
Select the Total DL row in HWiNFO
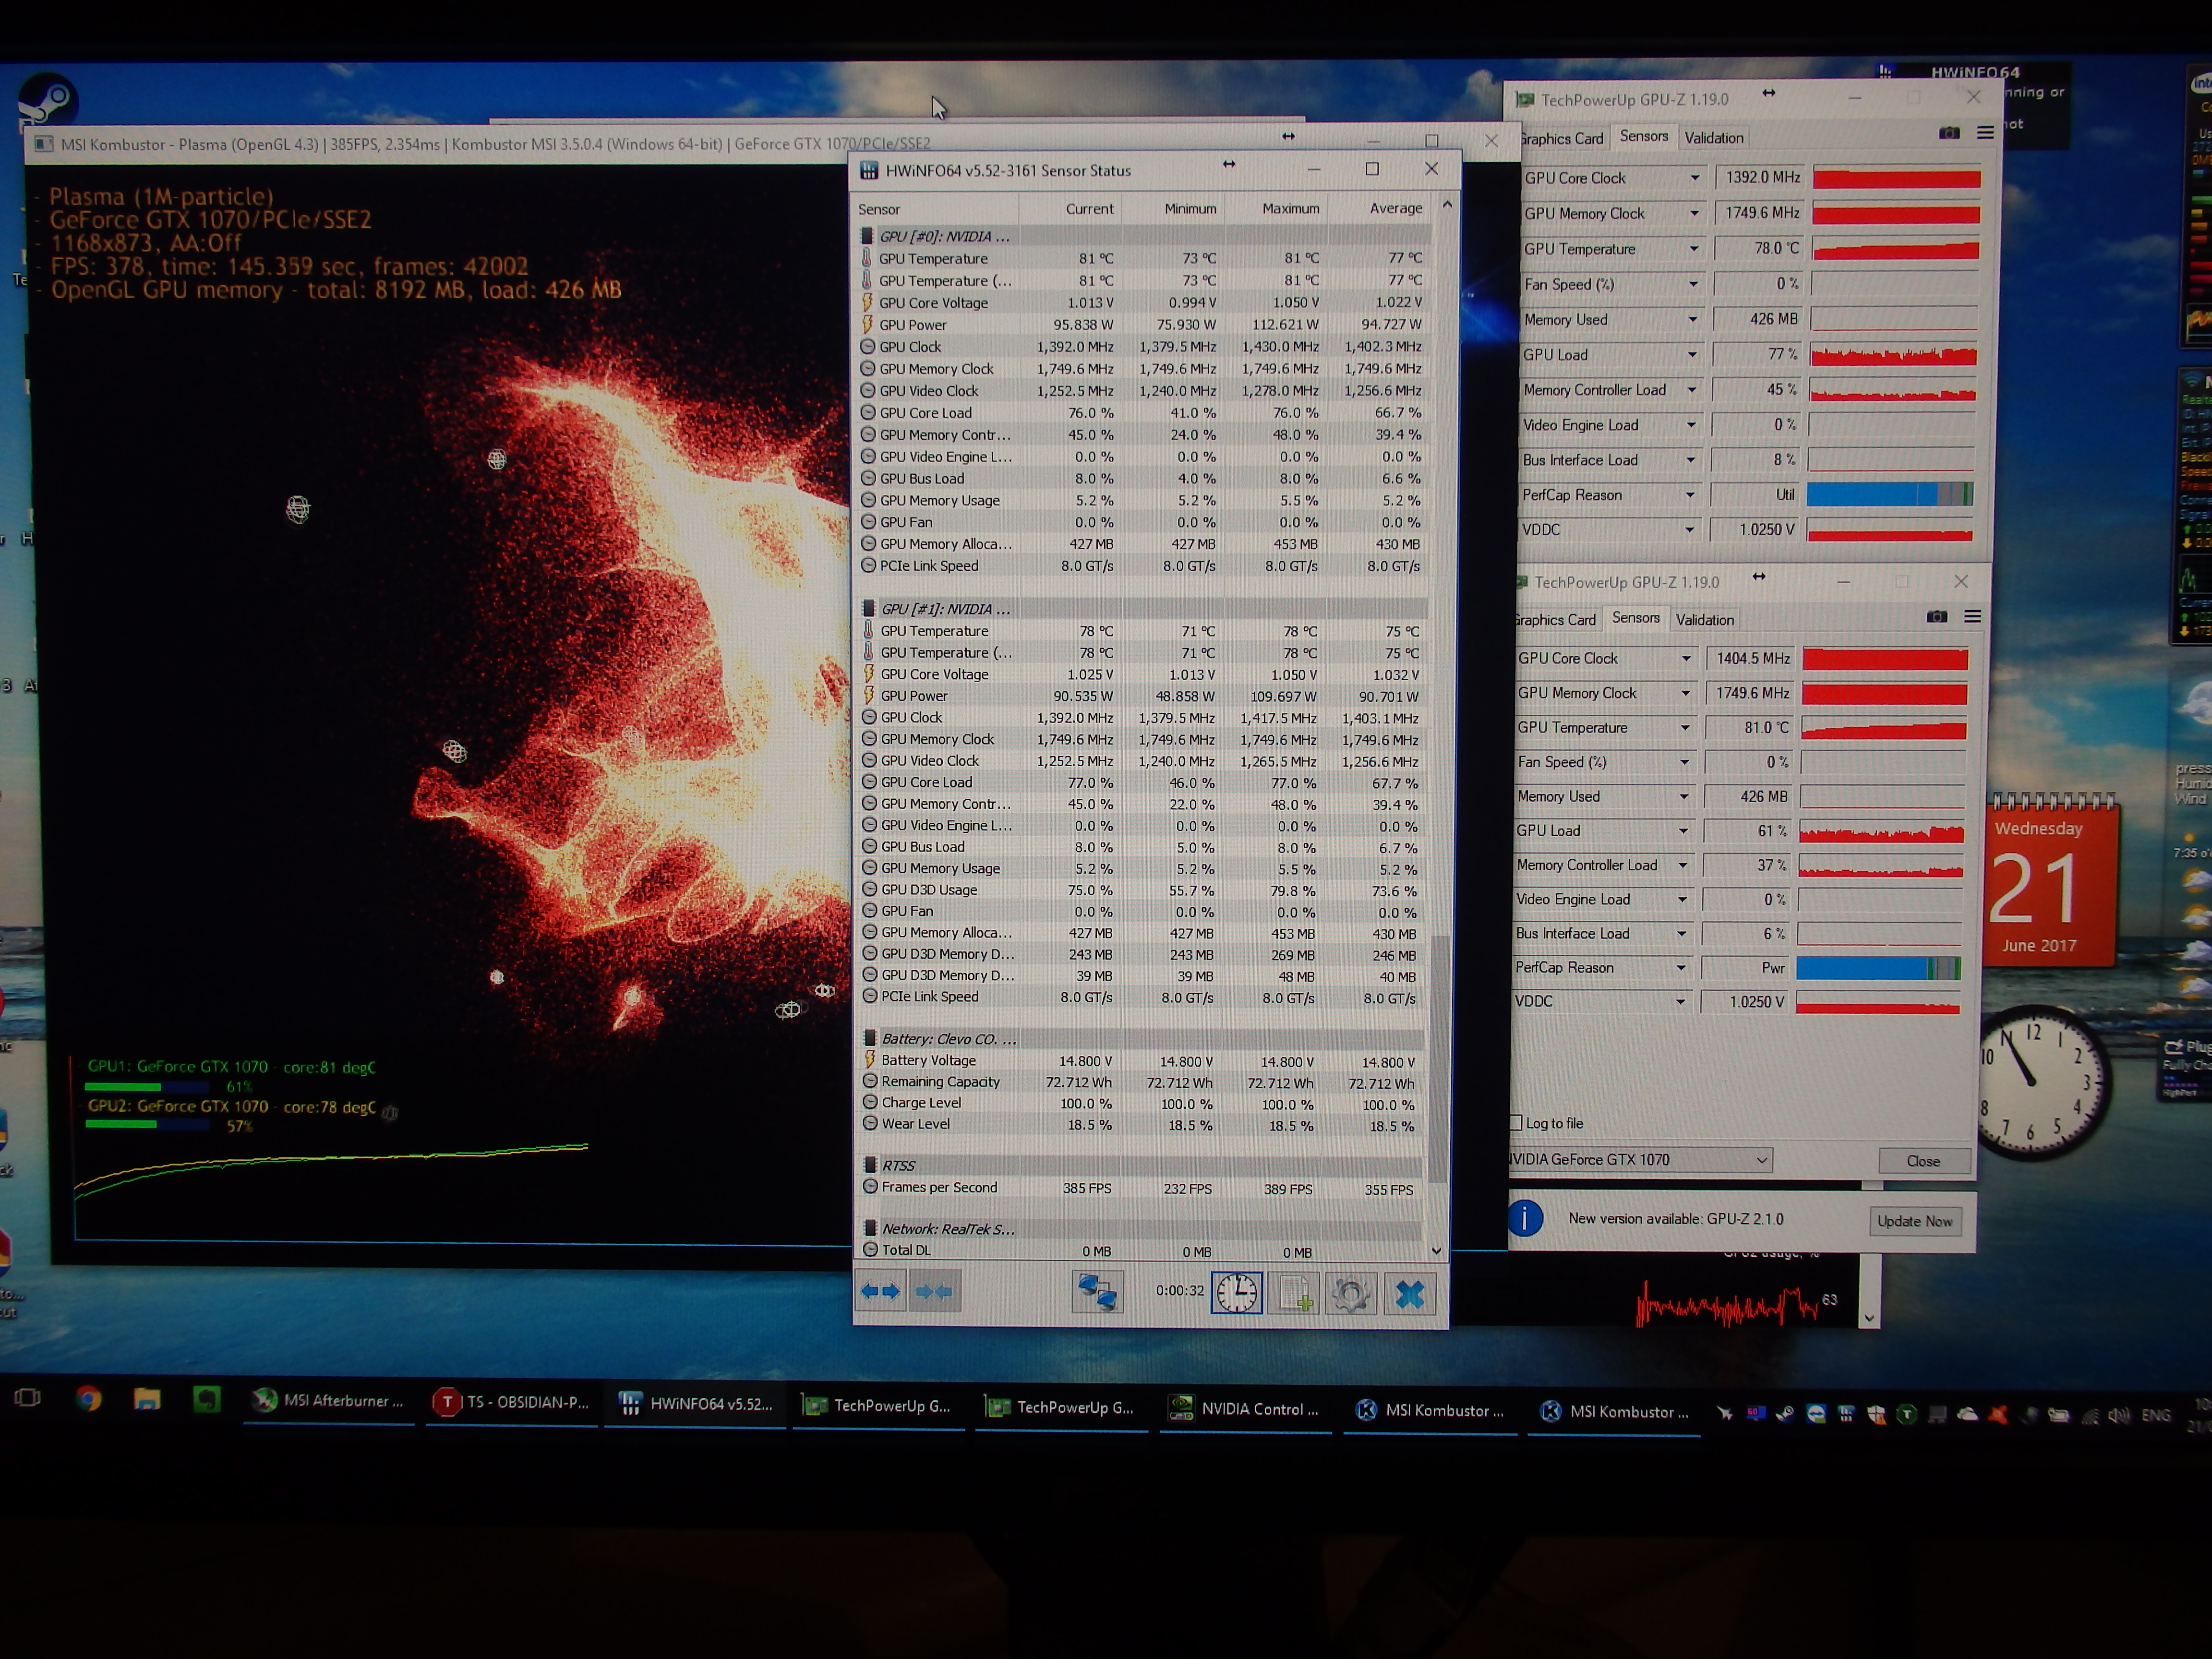[1139, 1250]
